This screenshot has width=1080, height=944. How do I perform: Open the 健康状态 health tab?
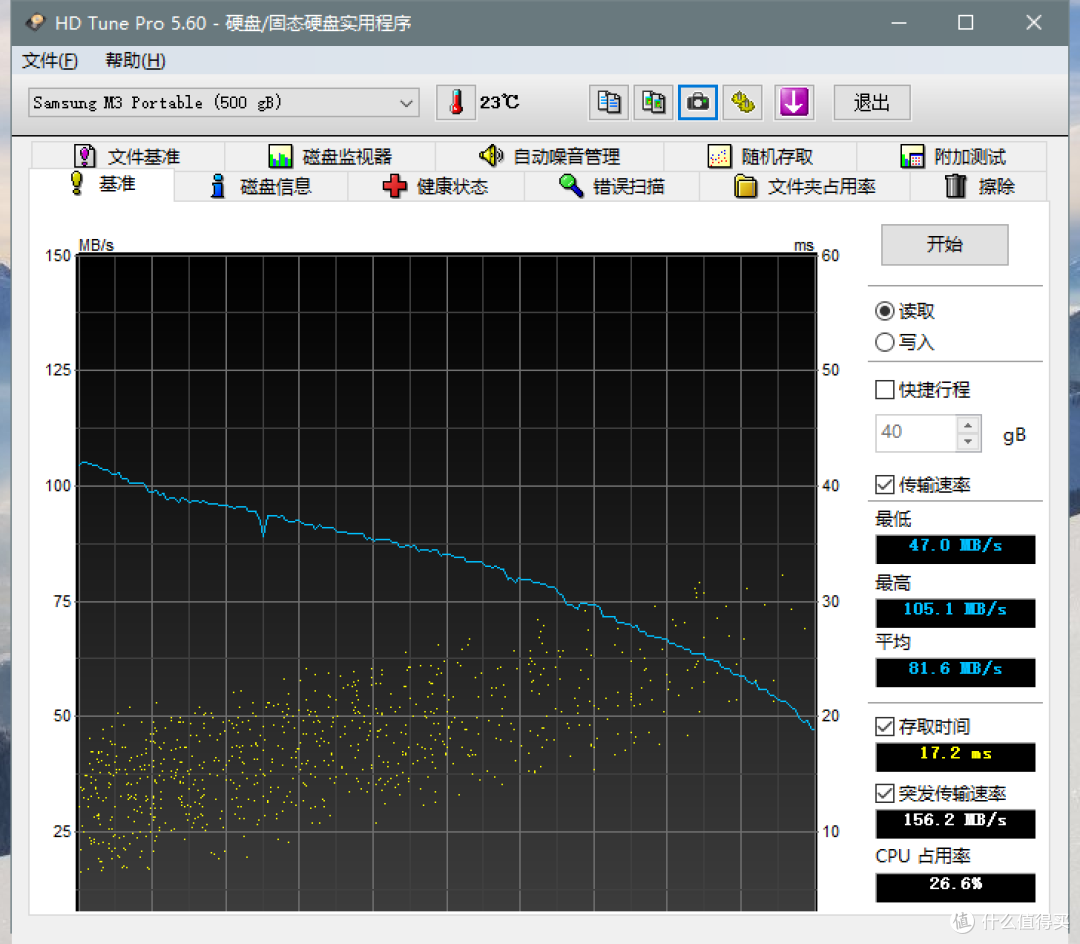click(x=436, y=187)
